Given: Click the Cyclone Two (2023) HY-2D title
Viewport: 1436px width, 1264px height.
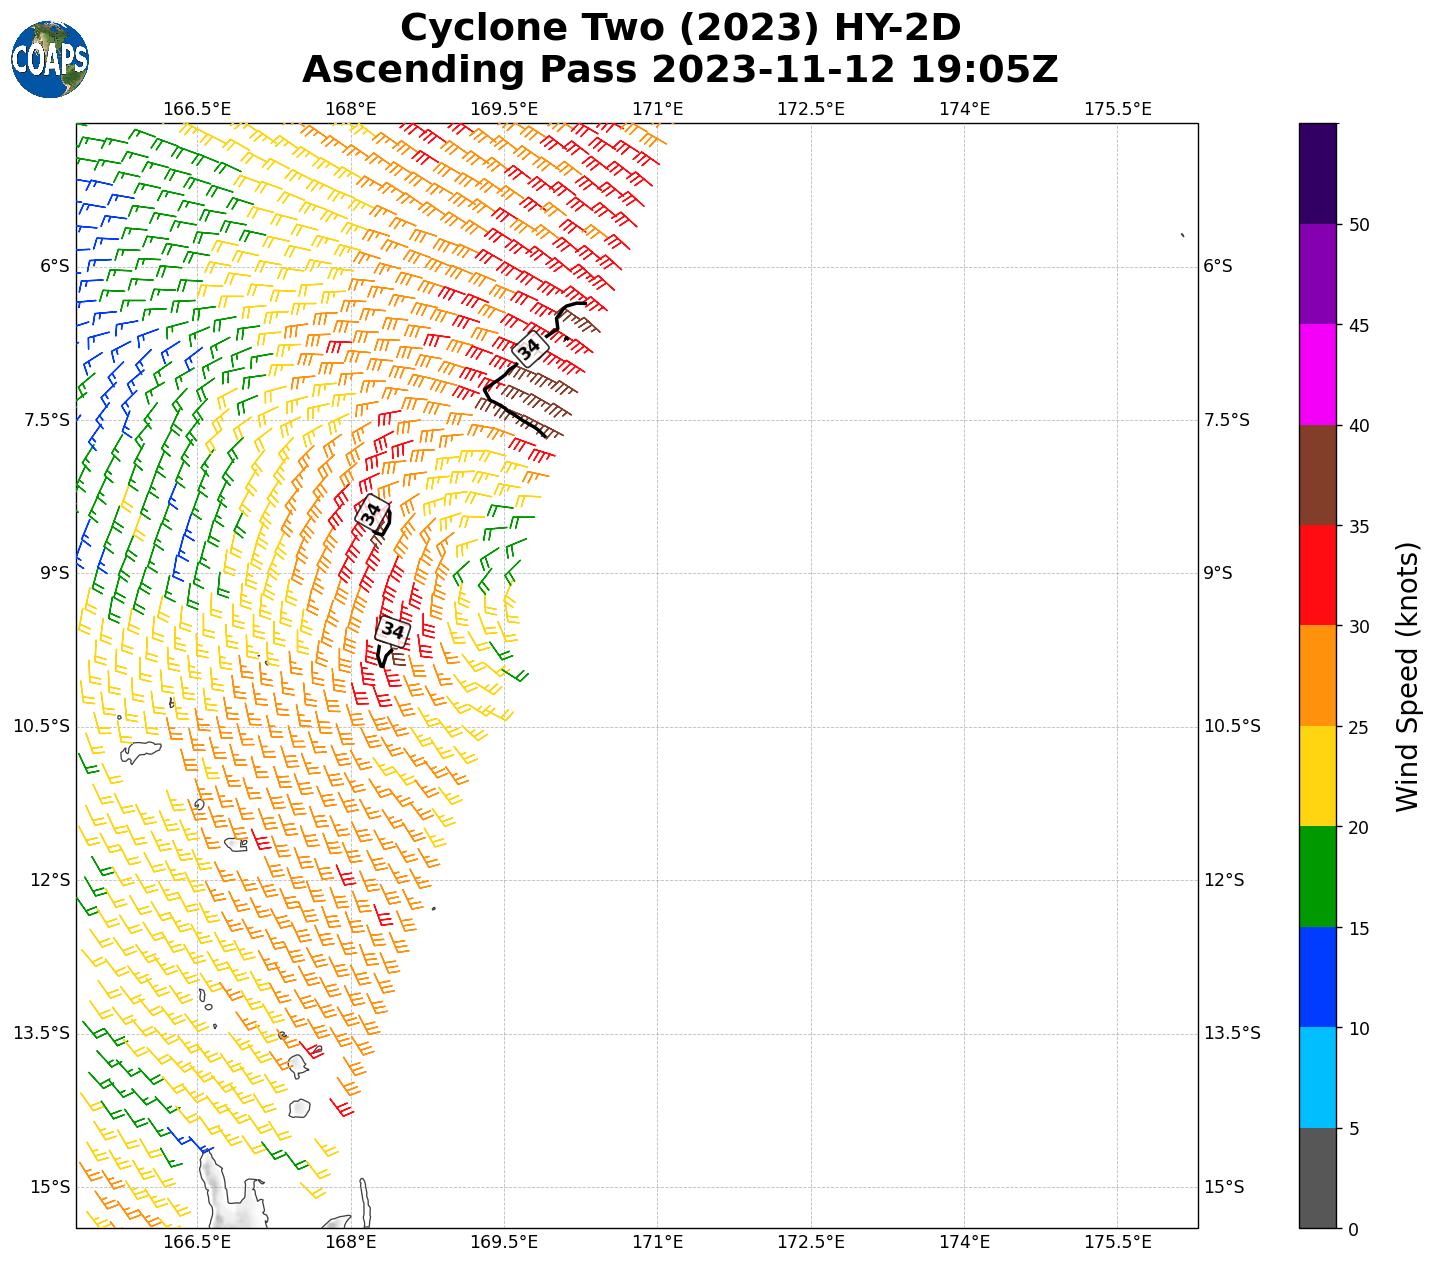Looking at the screenshot, I should tap(680, 28).
